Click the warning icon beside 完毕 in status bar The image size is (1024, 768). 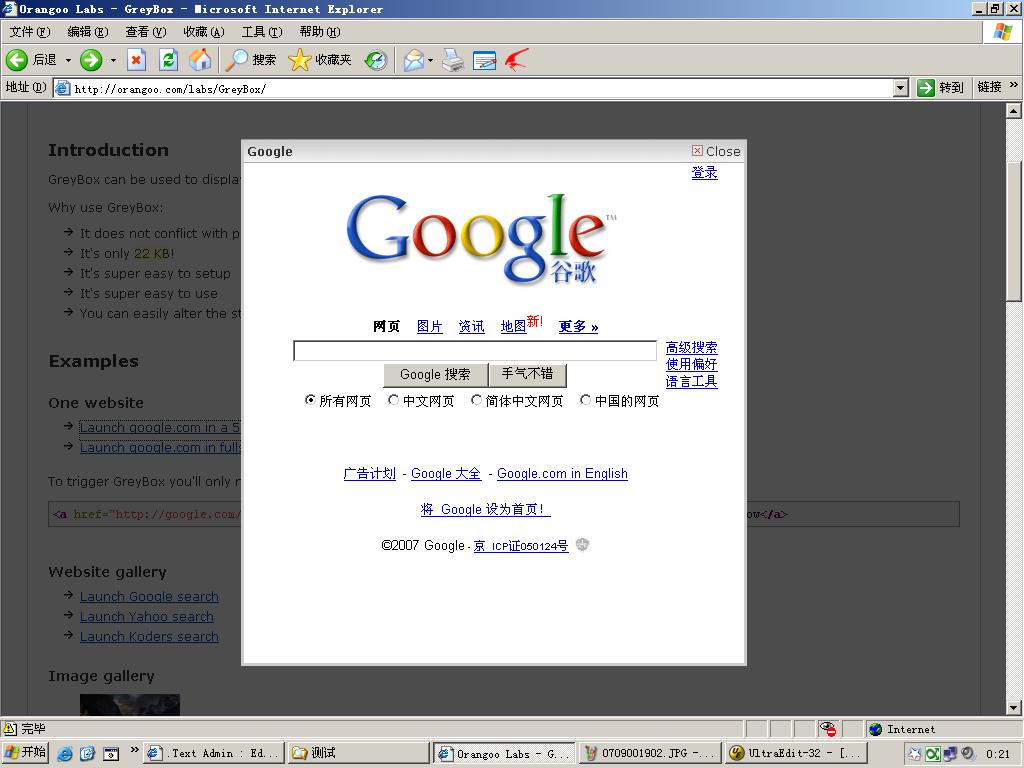click(x=10, y=729)
